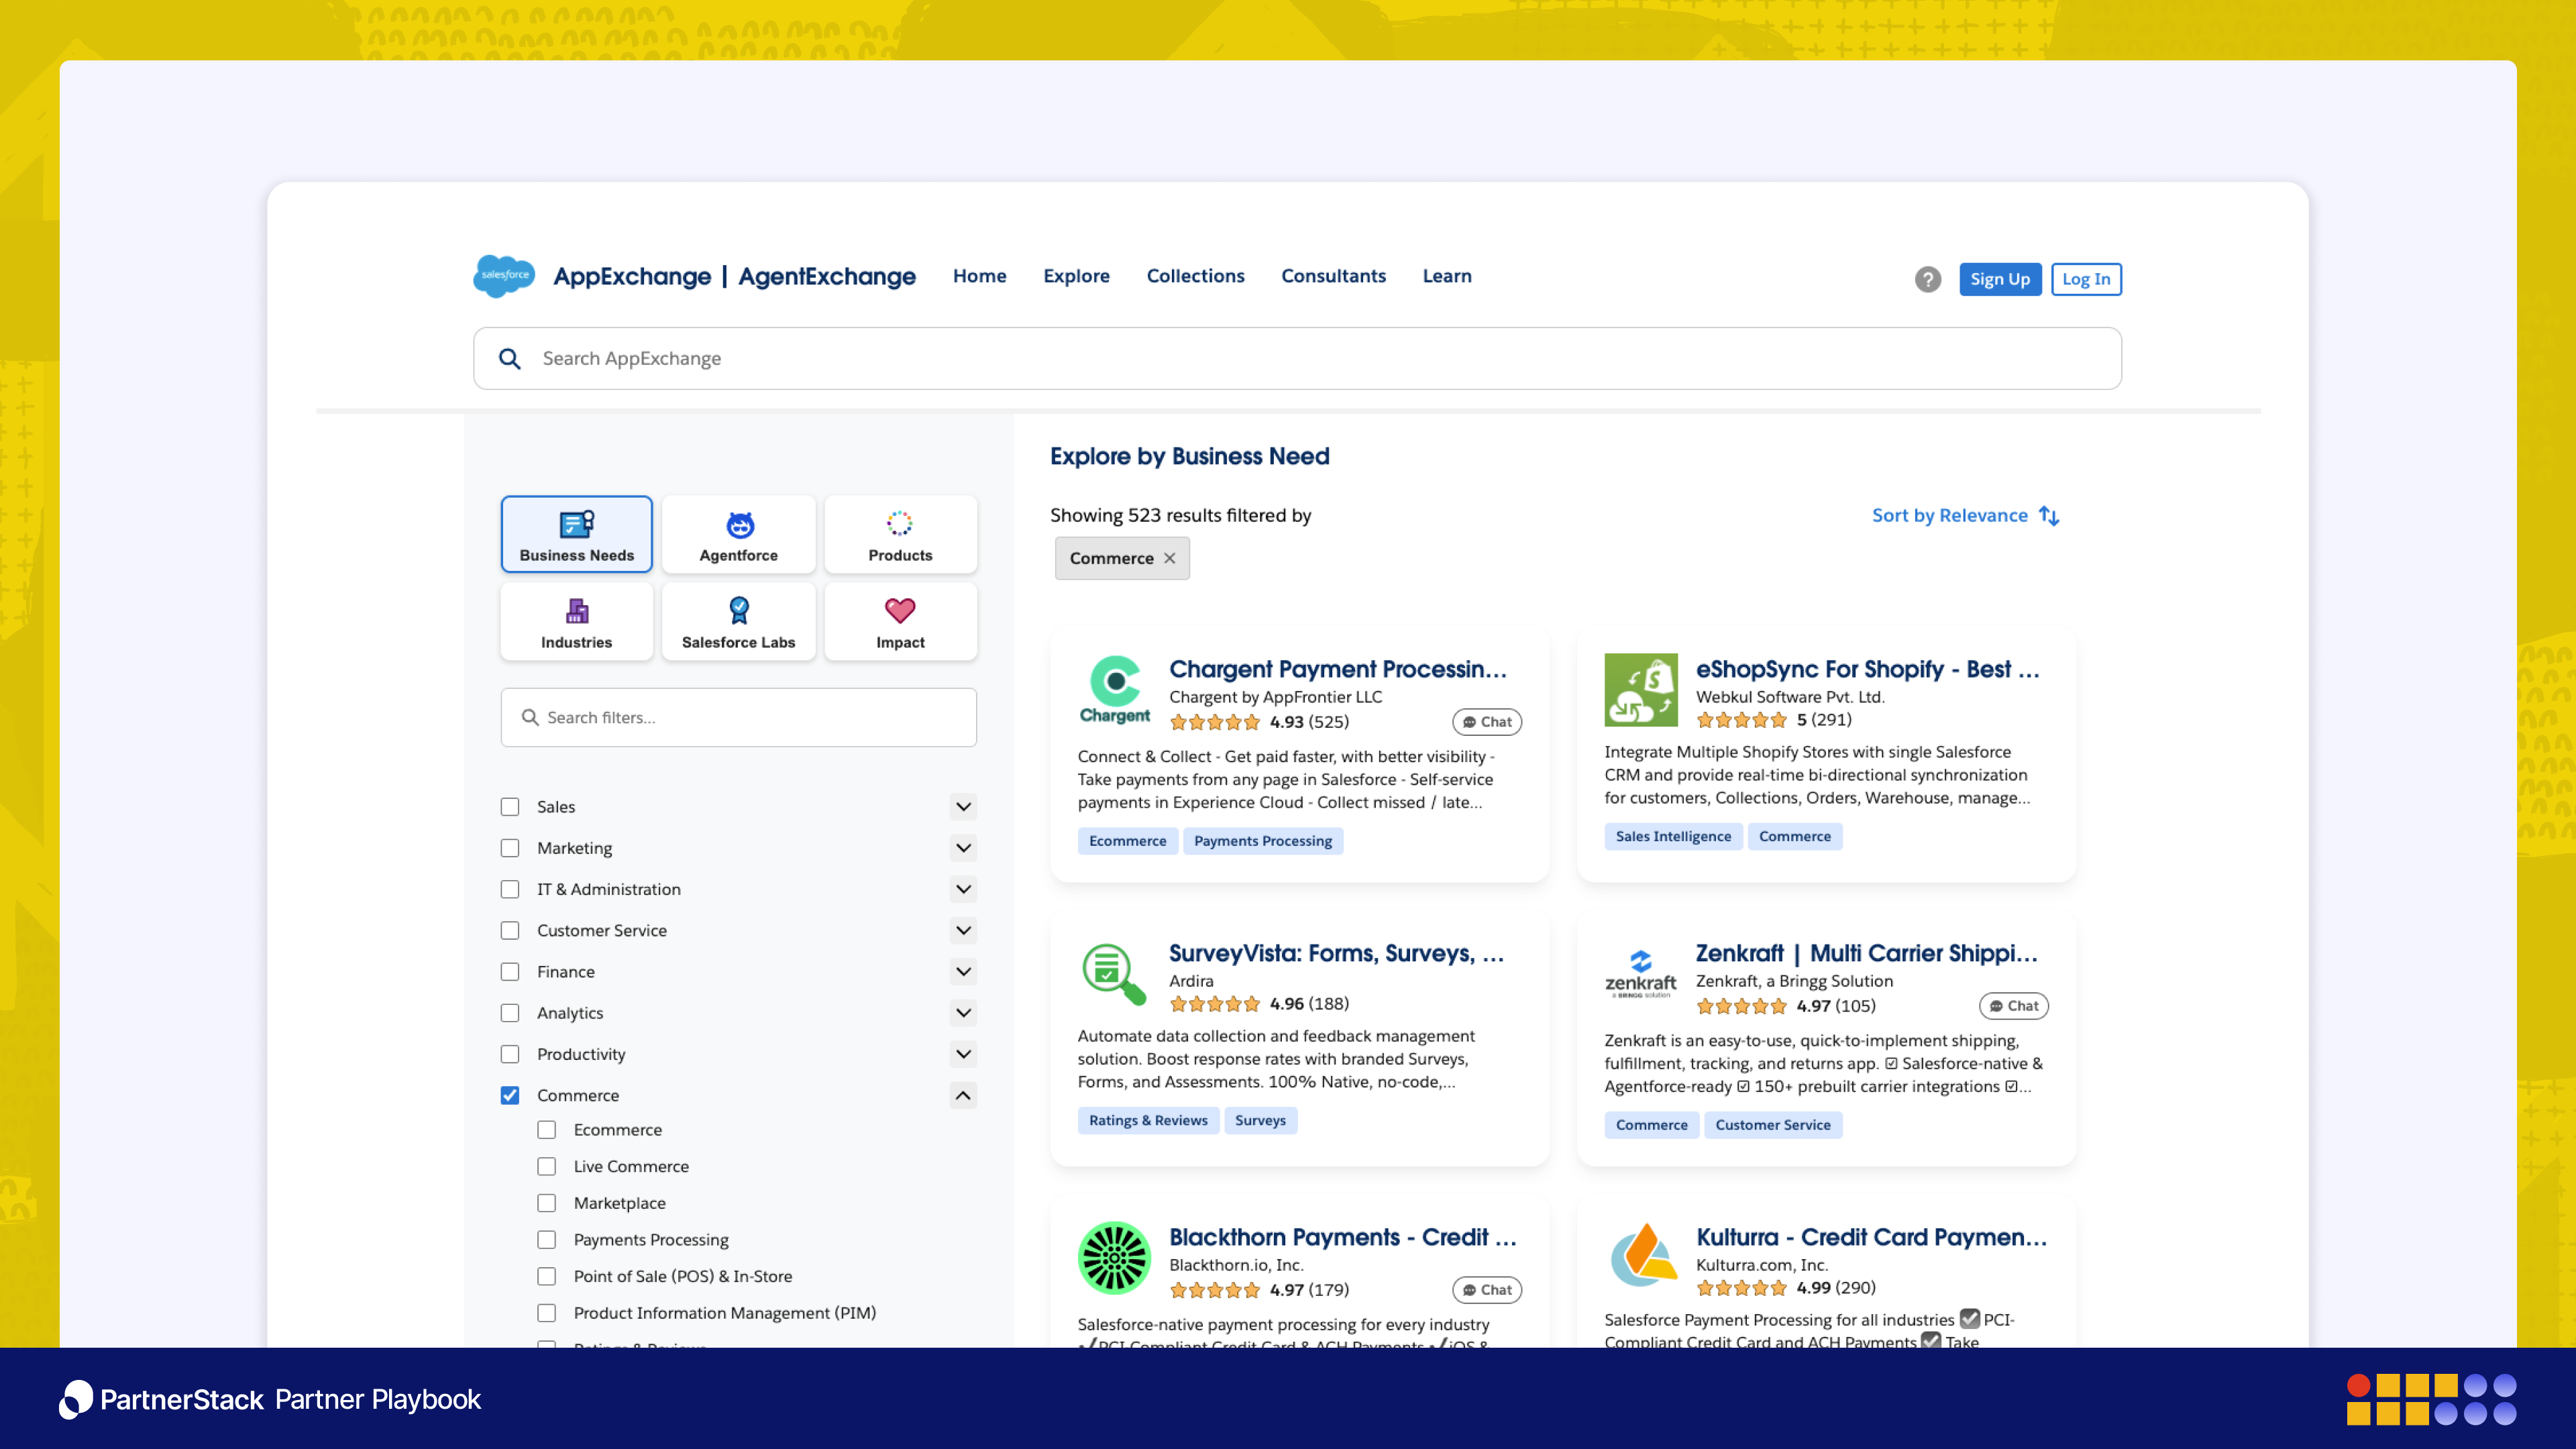Expand the Productivity filter chevron
Viewport: 2576px width, 1449px height.
pyautogui.click(x=963, y=1054)
